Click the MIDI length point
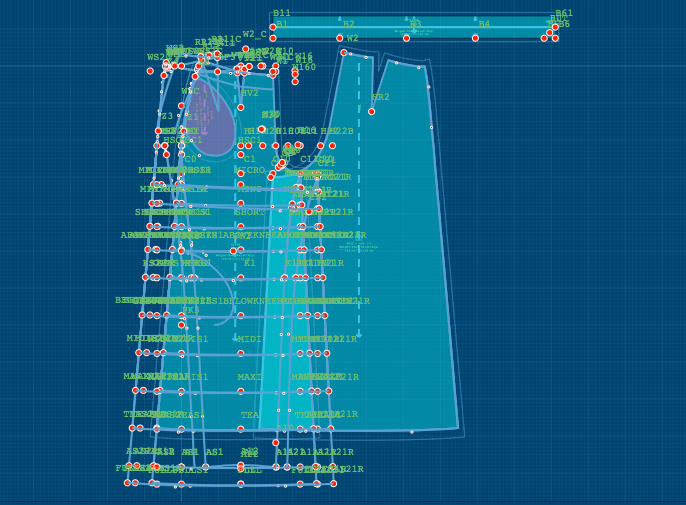 point(240,353)
